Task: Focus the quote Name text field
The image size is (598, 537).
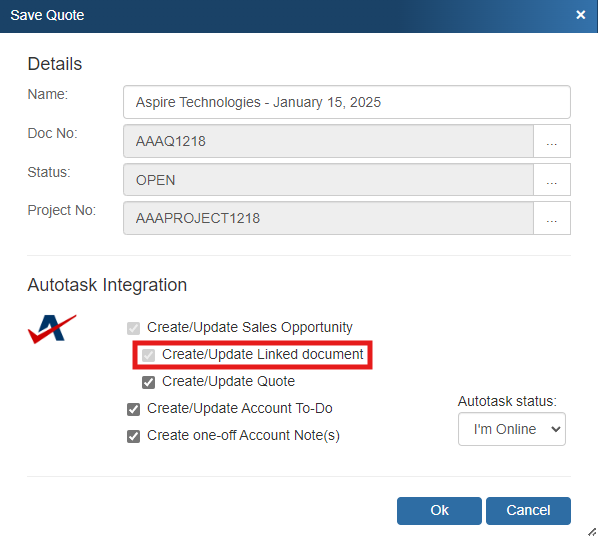Action: click(347, 102)
